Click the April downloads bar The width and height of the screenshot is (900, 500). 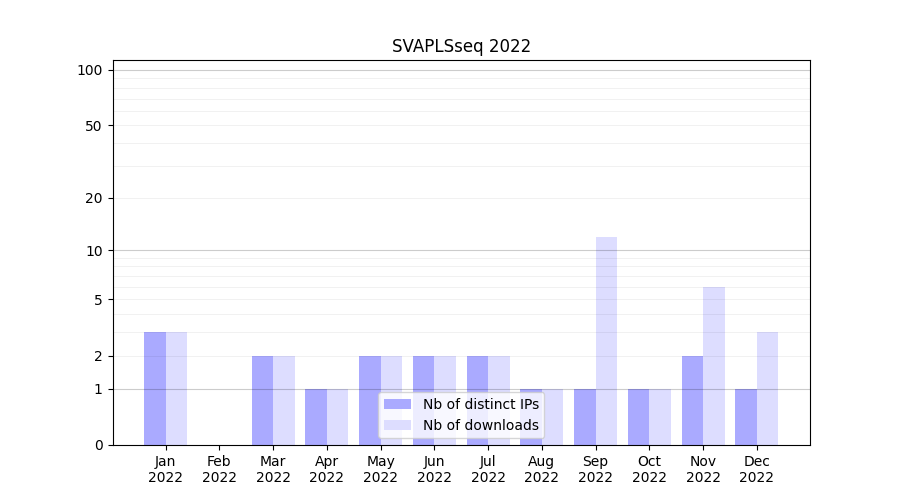337,416
